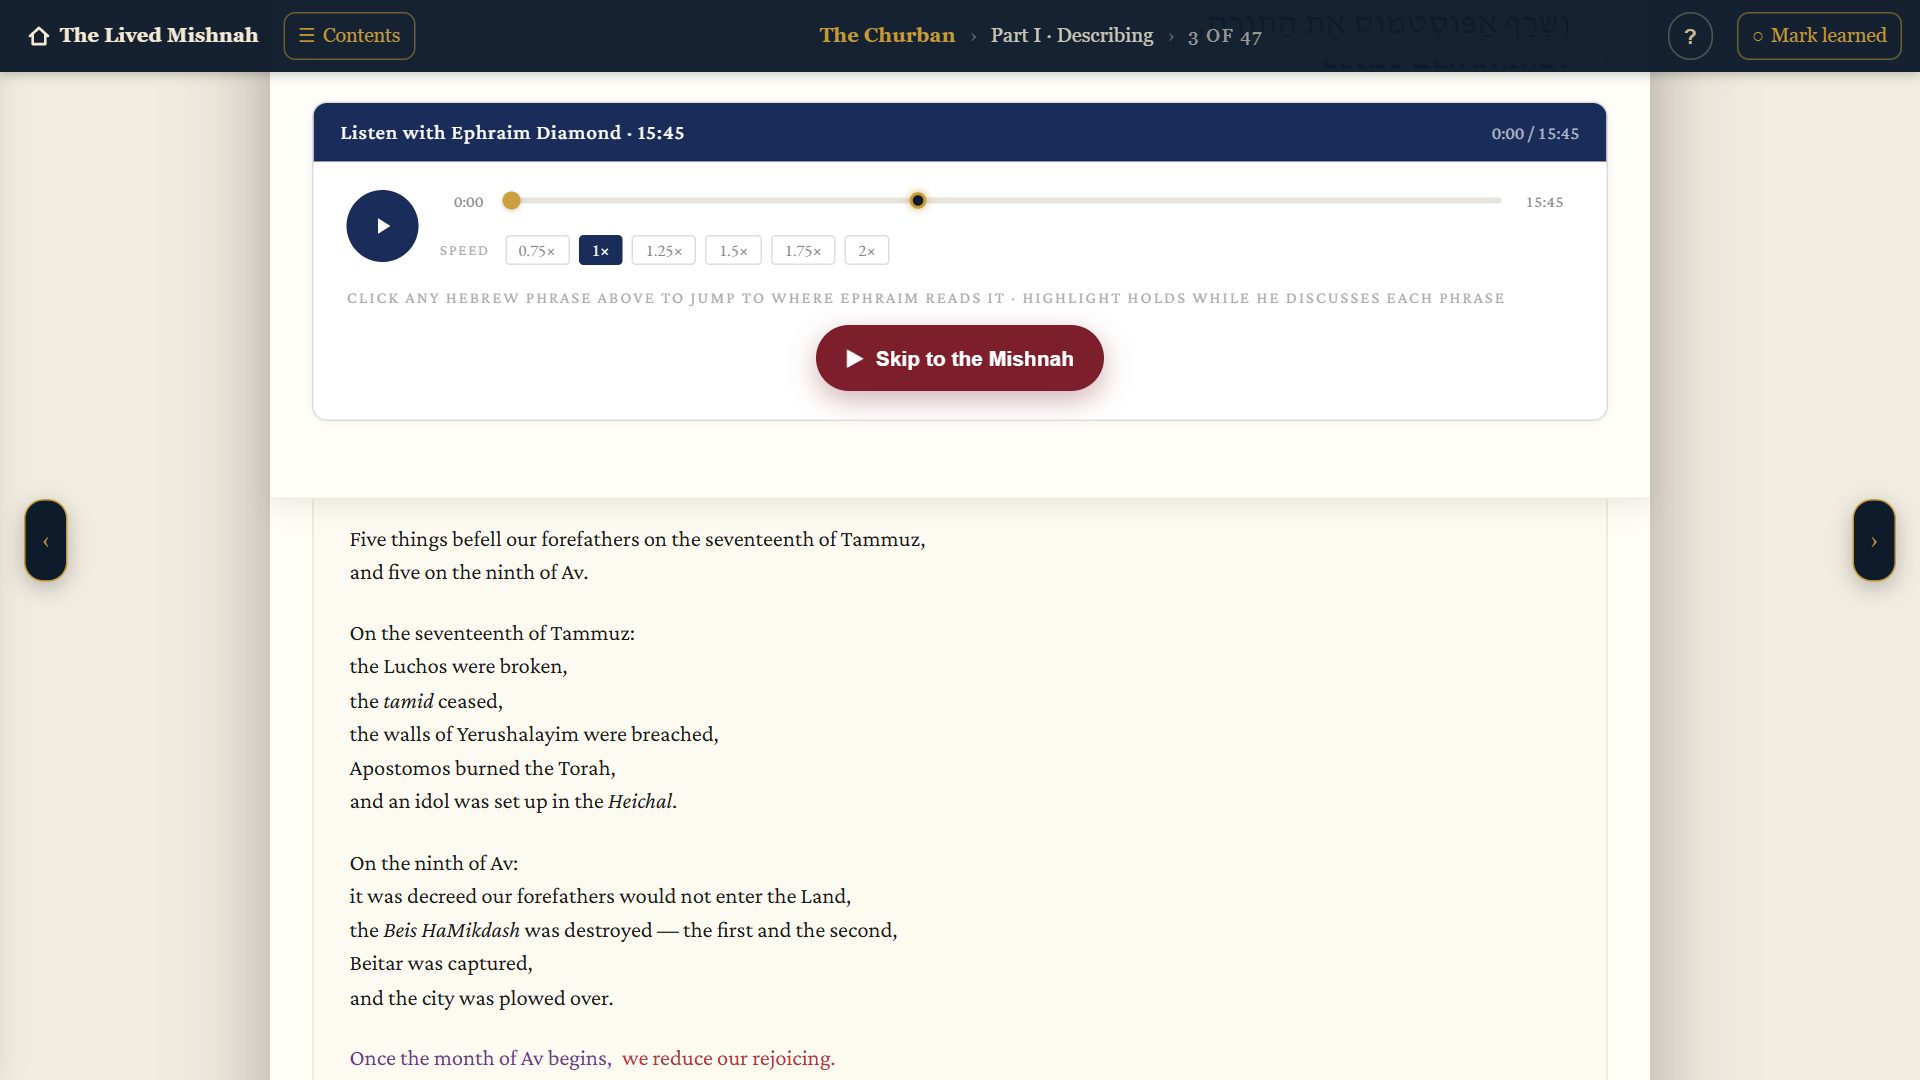Screen dimensions: 1920x1080
Task: Set speed to 2×
Action: pos(866,250)
